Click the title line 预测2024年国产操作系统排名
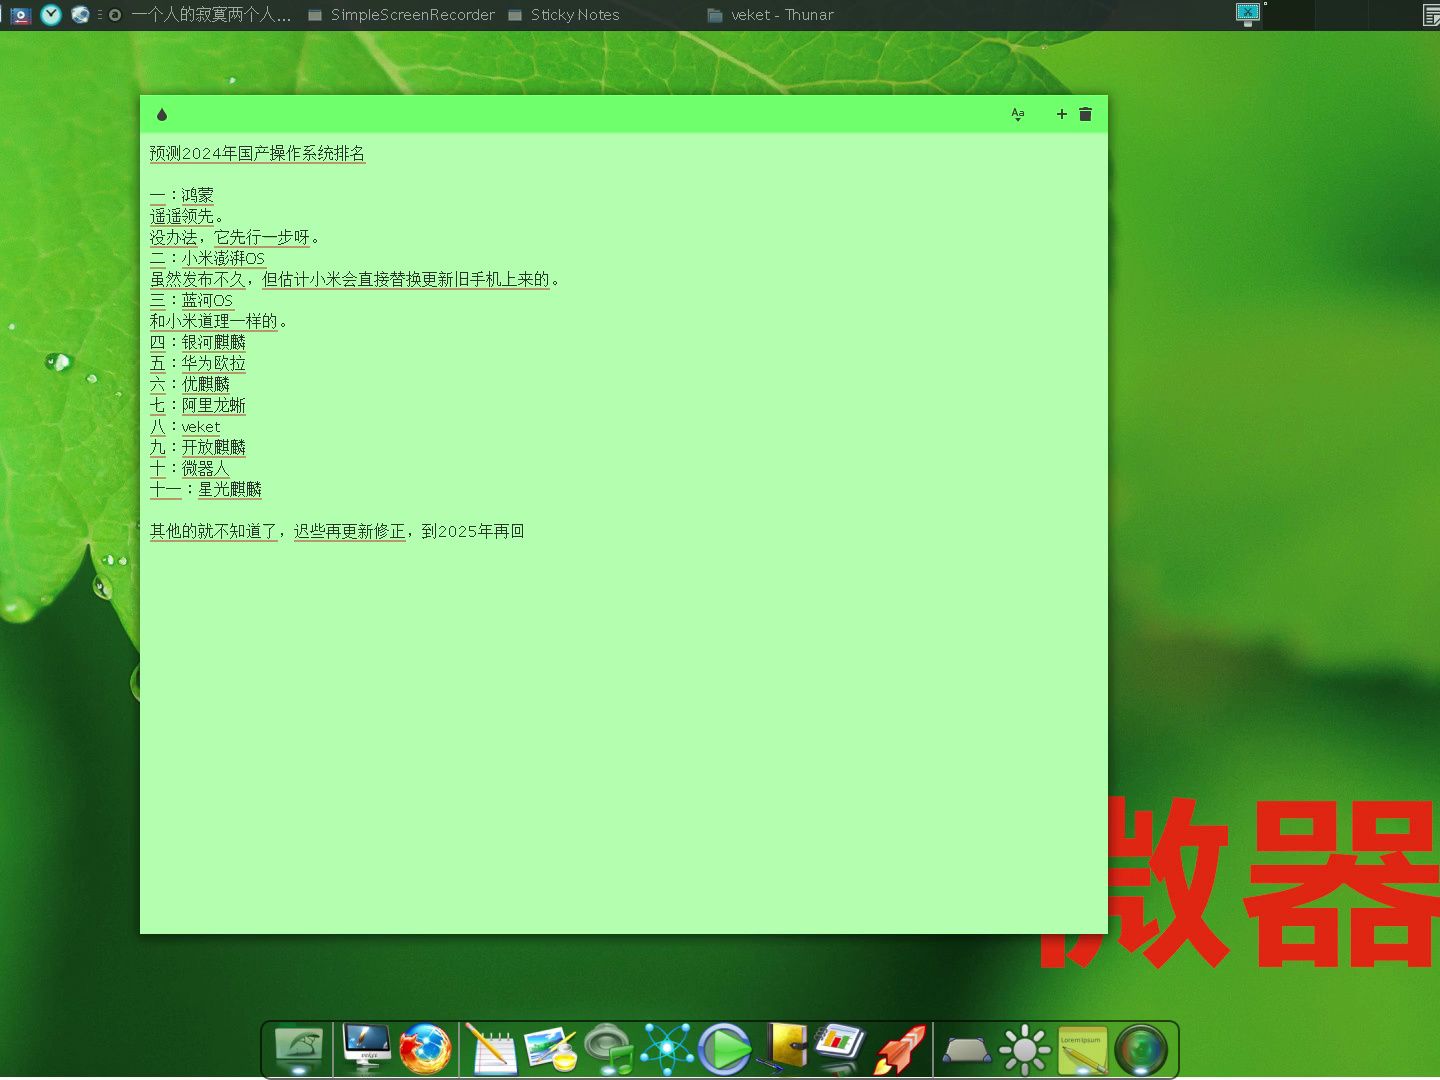 tap(258, 153)
